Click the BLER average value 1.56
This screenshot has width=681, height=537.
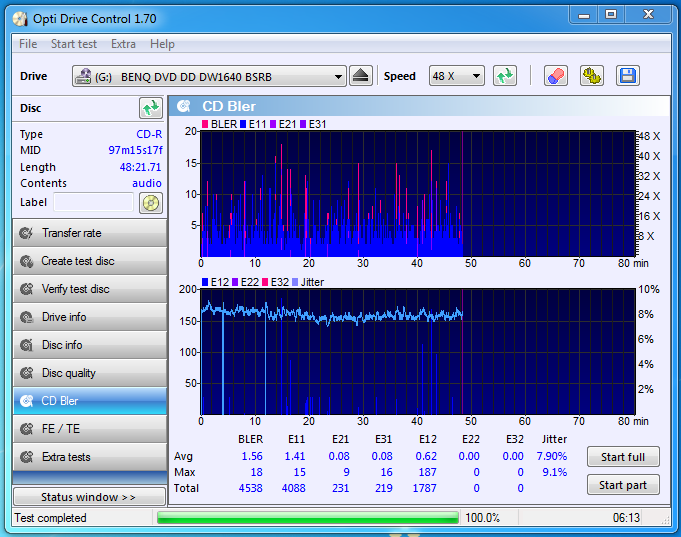coord(252,456)
